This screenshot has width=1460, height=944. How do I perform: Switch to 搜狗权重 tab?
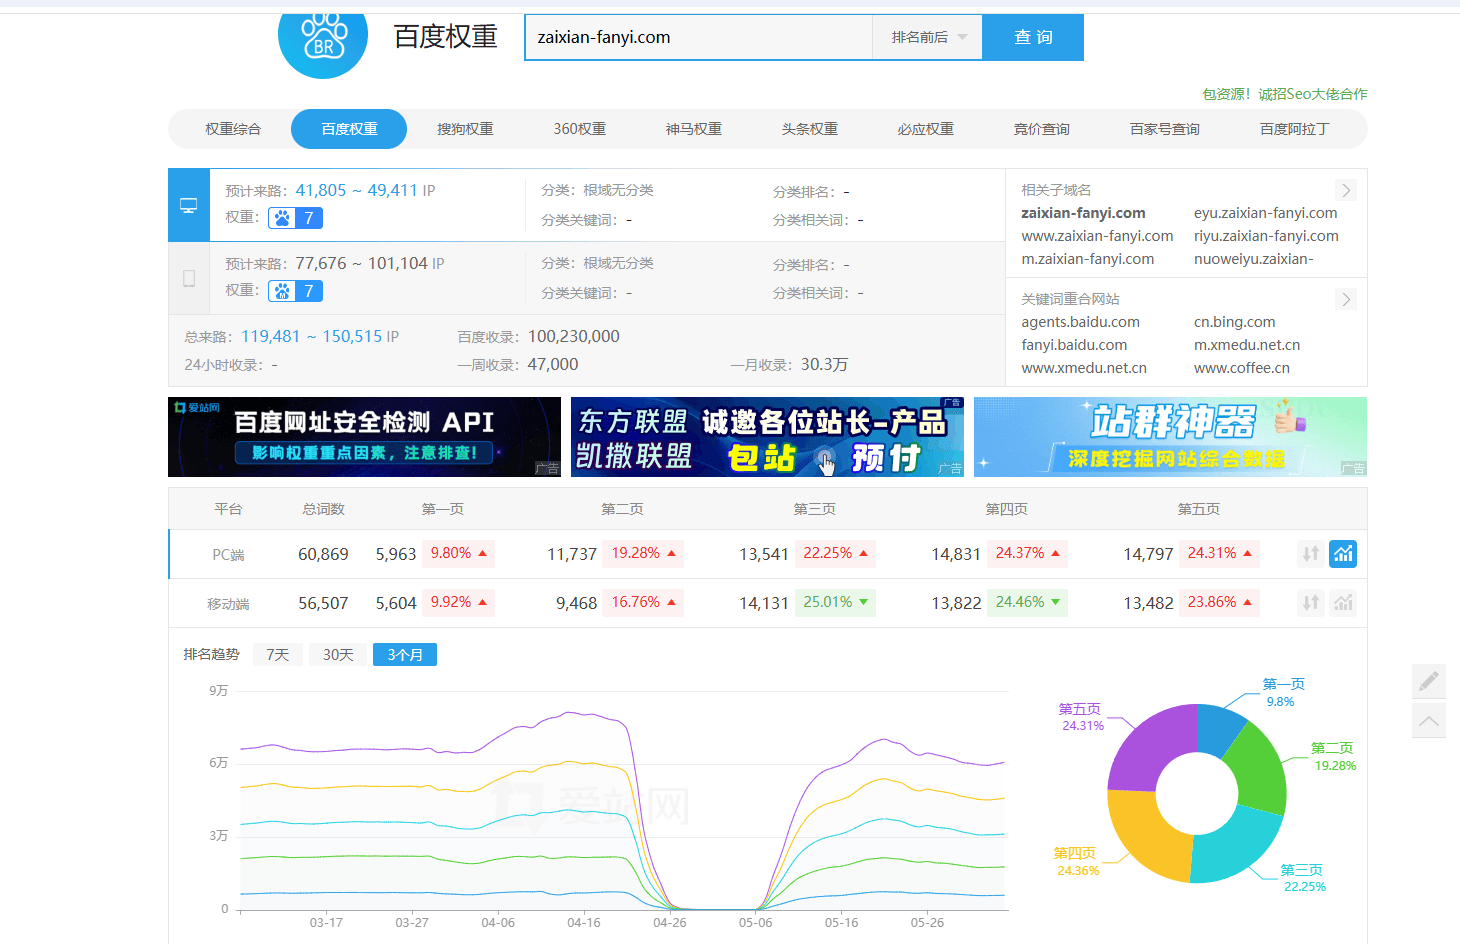point(465,129)
